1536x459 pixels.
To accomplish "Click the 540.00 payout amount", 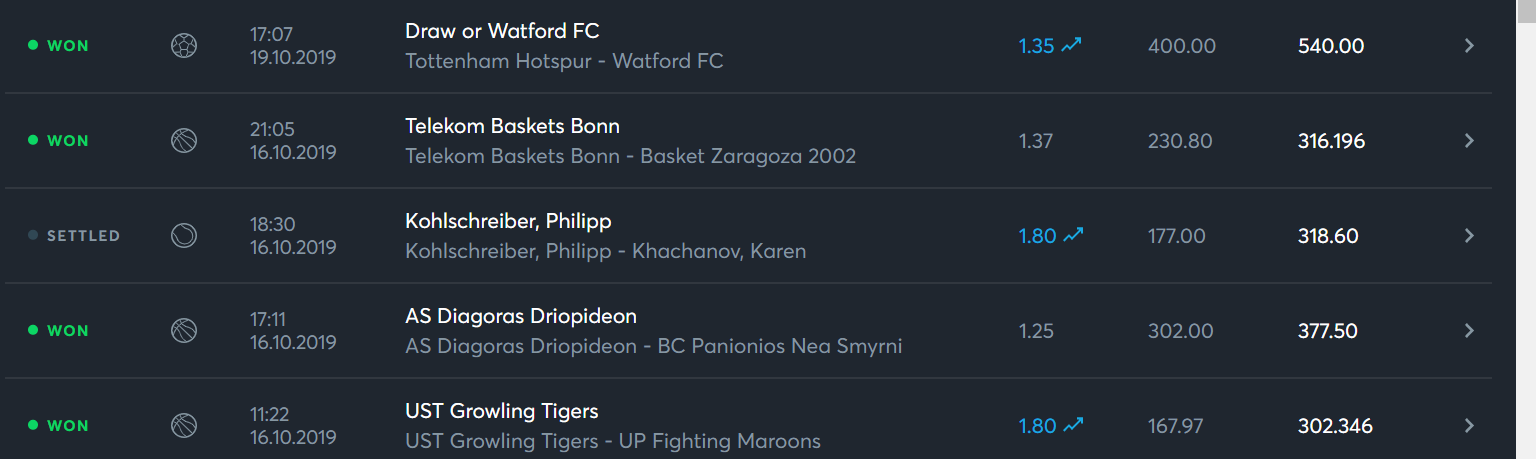I will tap(1331, 46).
